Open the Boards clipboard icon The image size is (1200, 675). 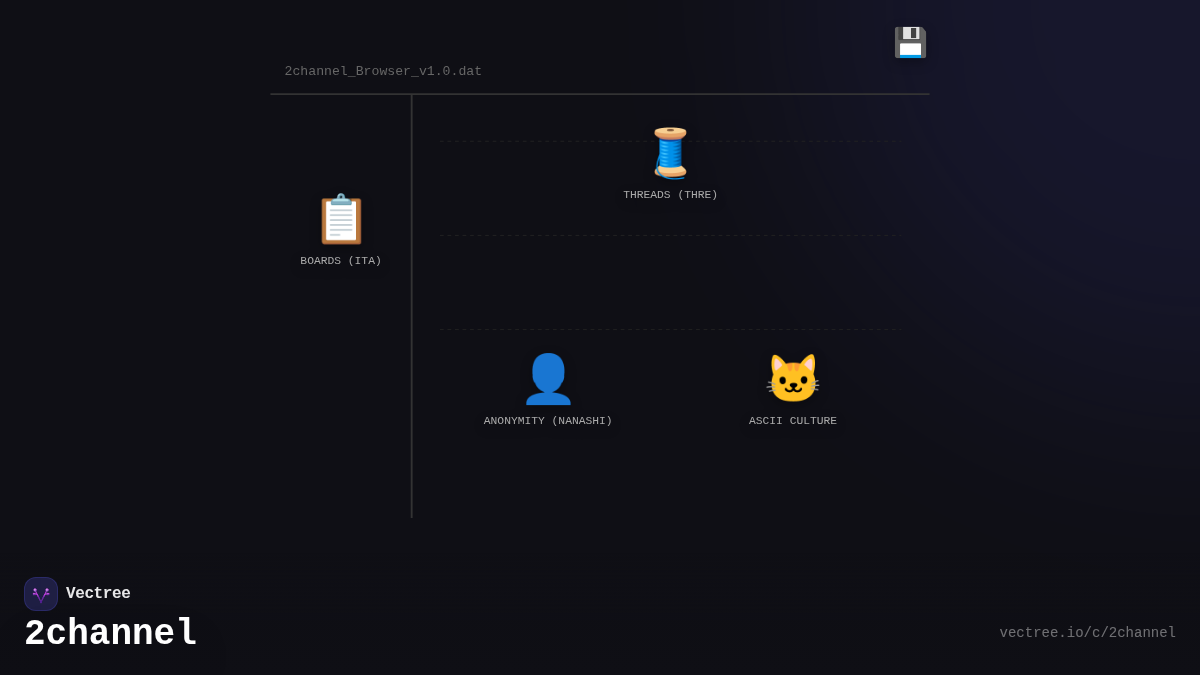(341, 219)
